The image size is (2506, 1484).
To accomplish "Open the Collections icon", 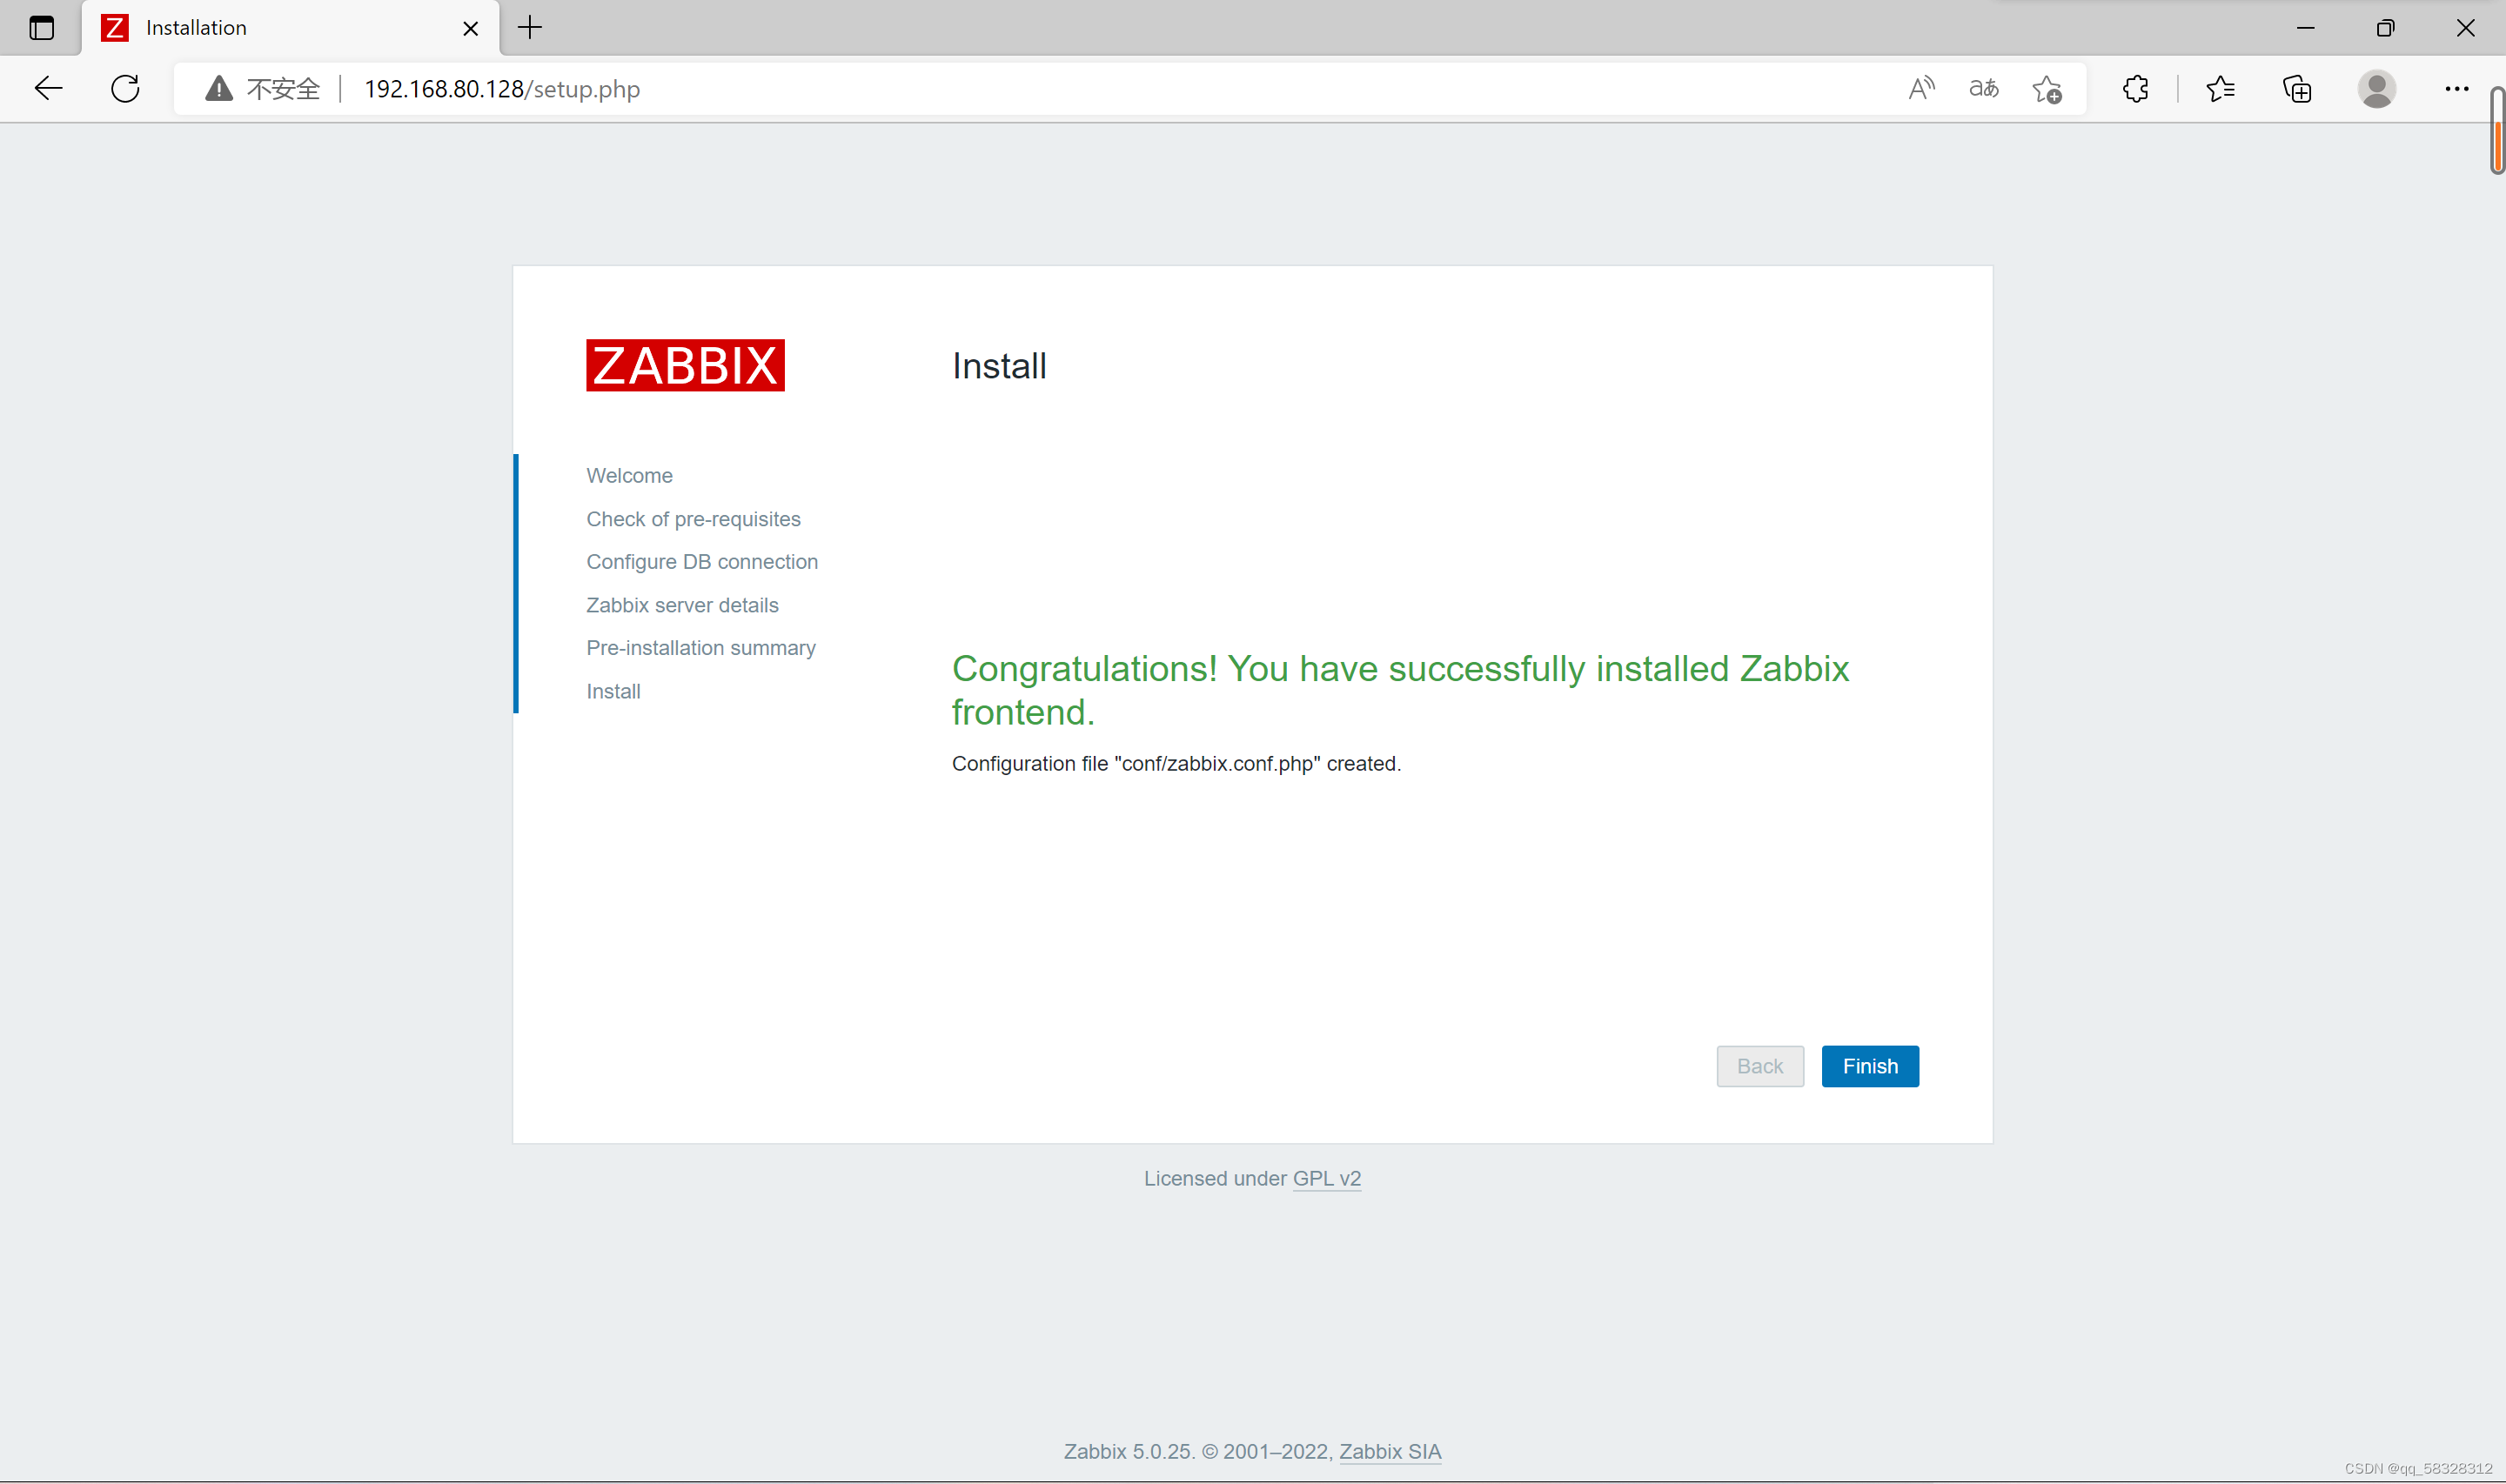I will click(x=2297, y=89).
